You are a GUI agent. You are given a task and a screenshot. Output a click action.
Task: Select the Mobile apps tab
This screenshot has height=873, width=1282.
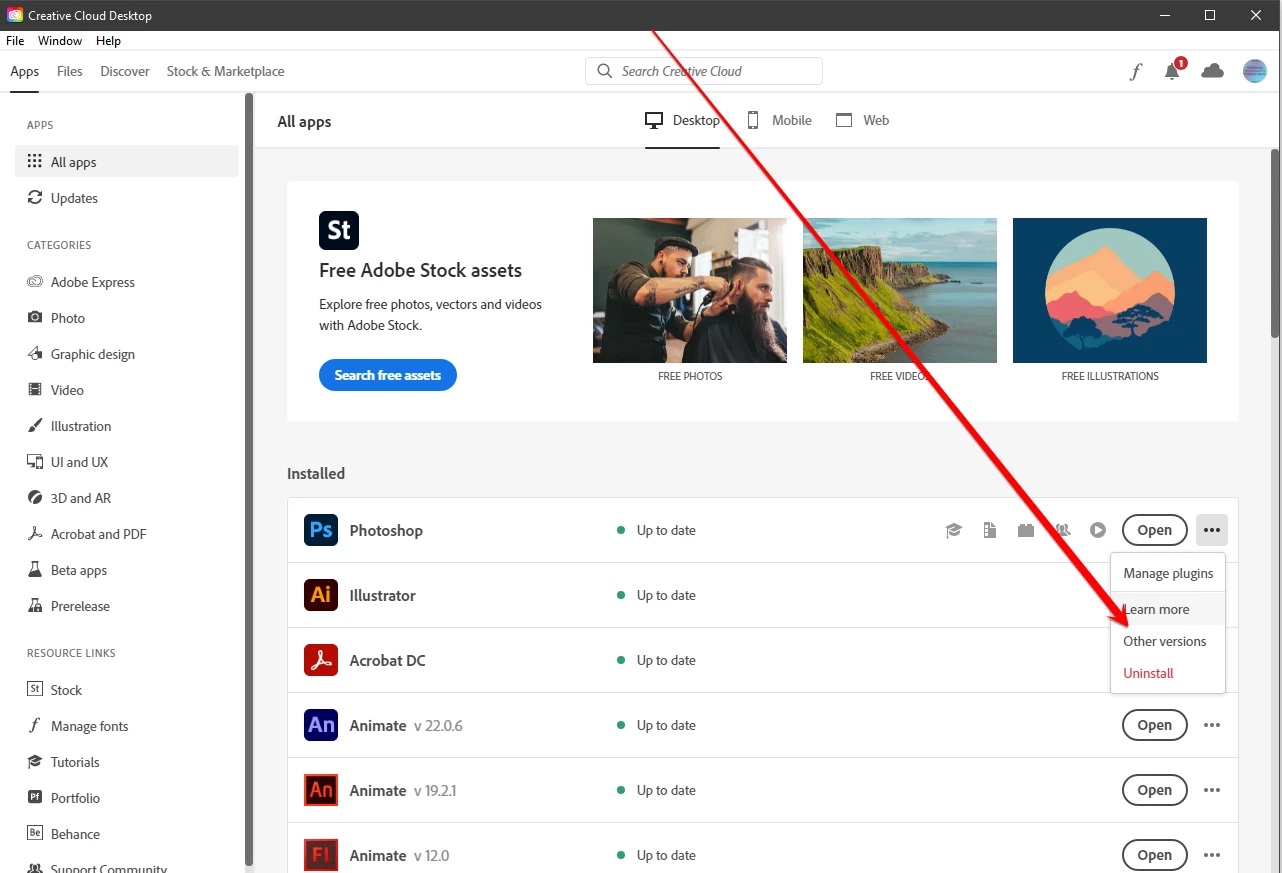(x=779, y=120)
